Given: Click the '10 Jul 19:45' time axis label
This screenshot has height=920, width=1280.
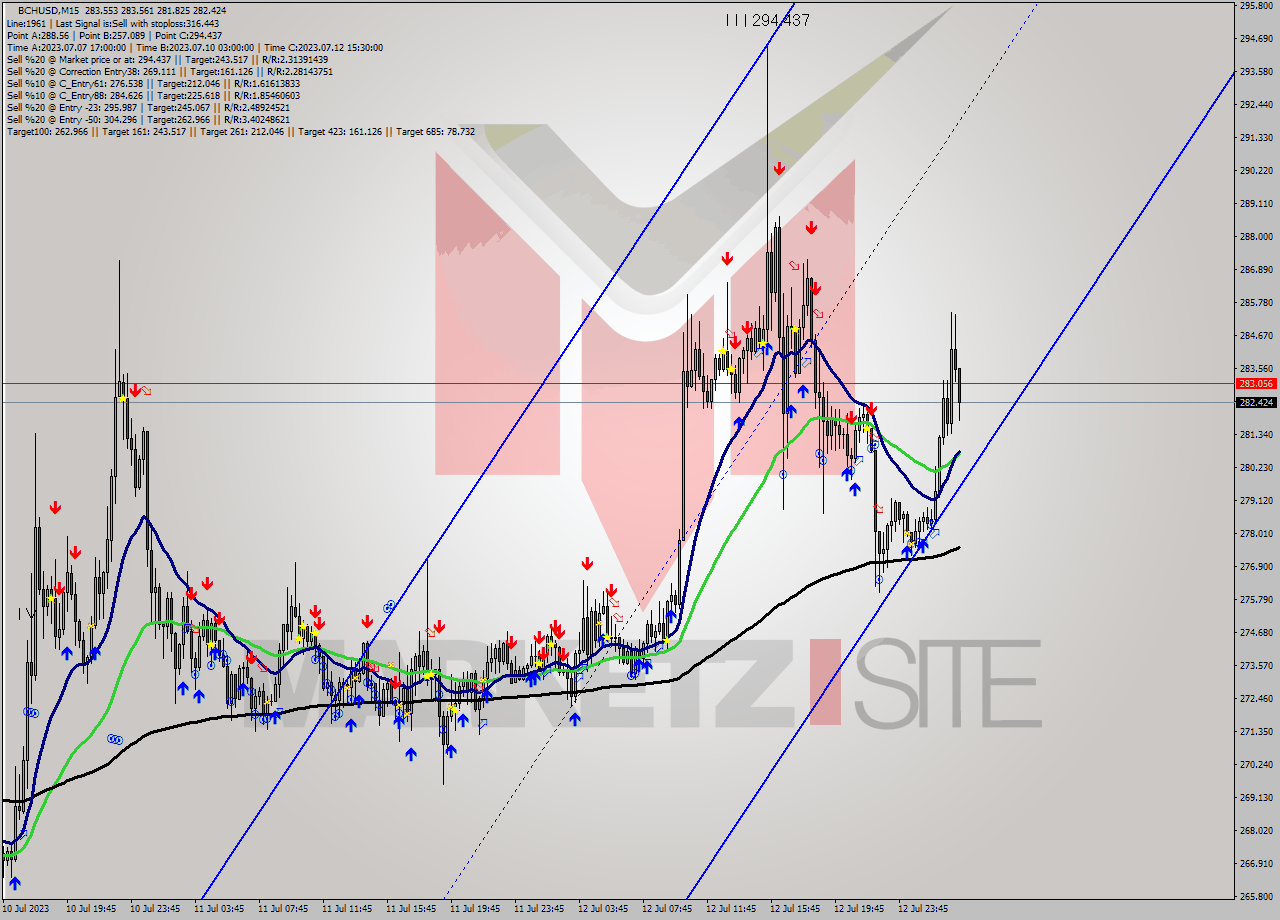Looking at the screenshot, I should pos(91,909).
